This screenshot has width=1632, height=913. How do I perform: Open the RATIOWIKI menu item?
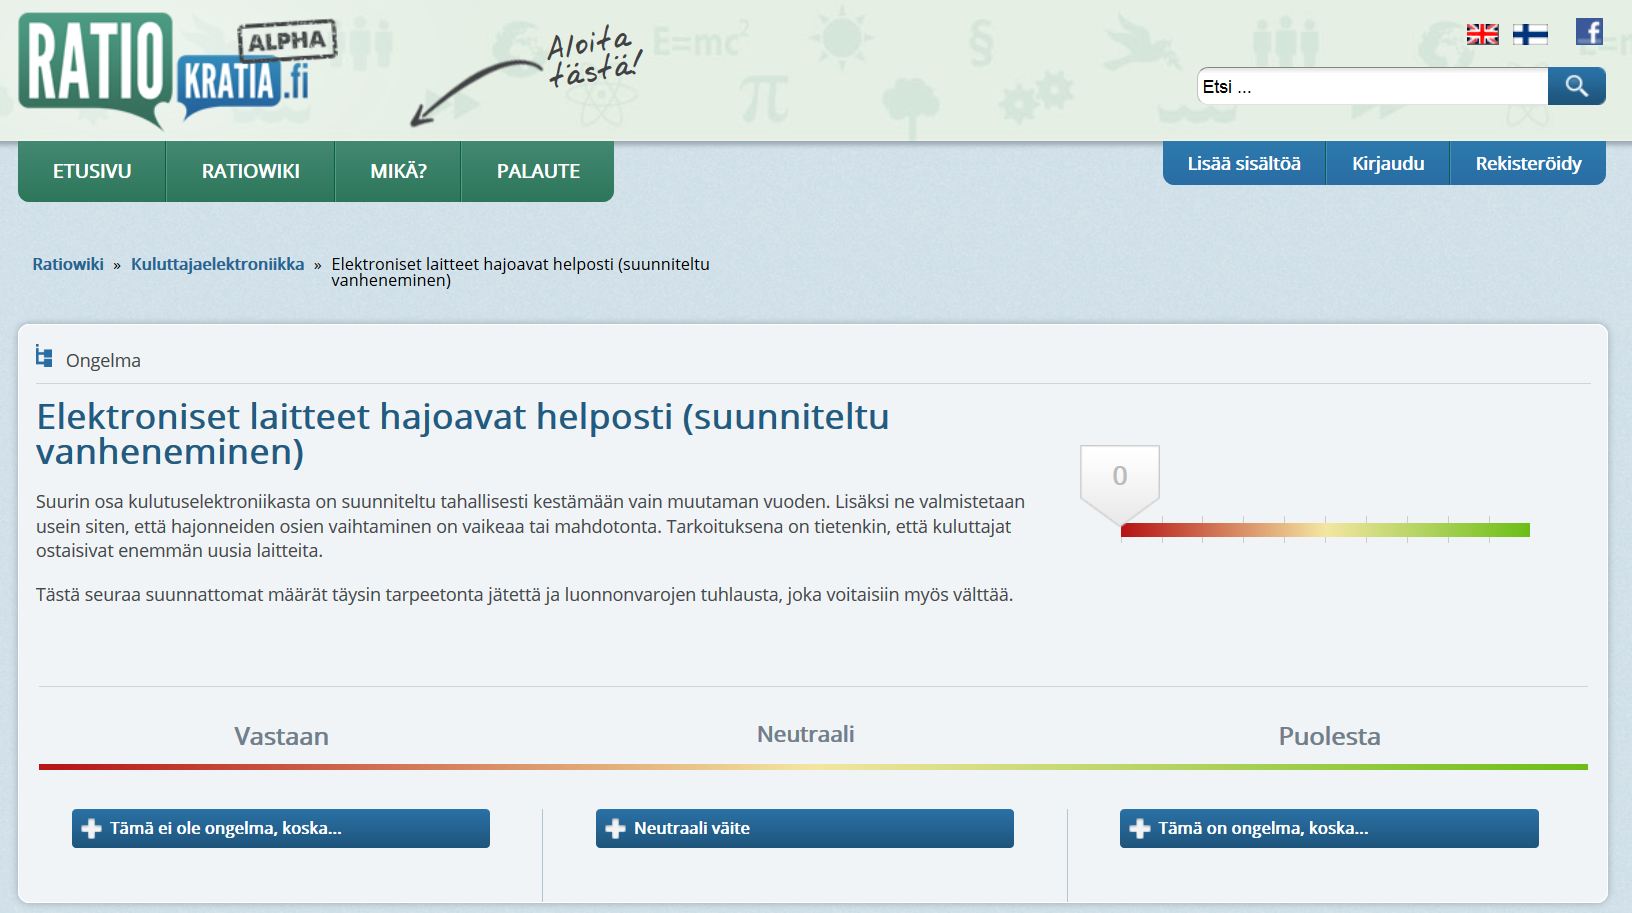pyautogui.click(x=250, y=171)
